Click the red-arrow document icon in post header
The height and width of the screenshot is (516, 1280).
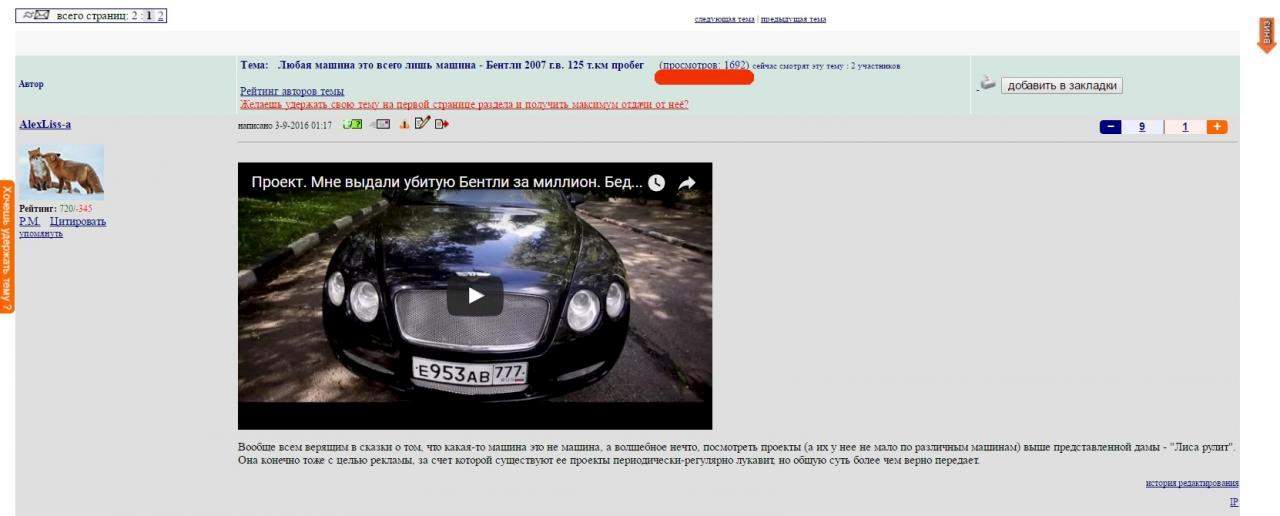[441, 124]
